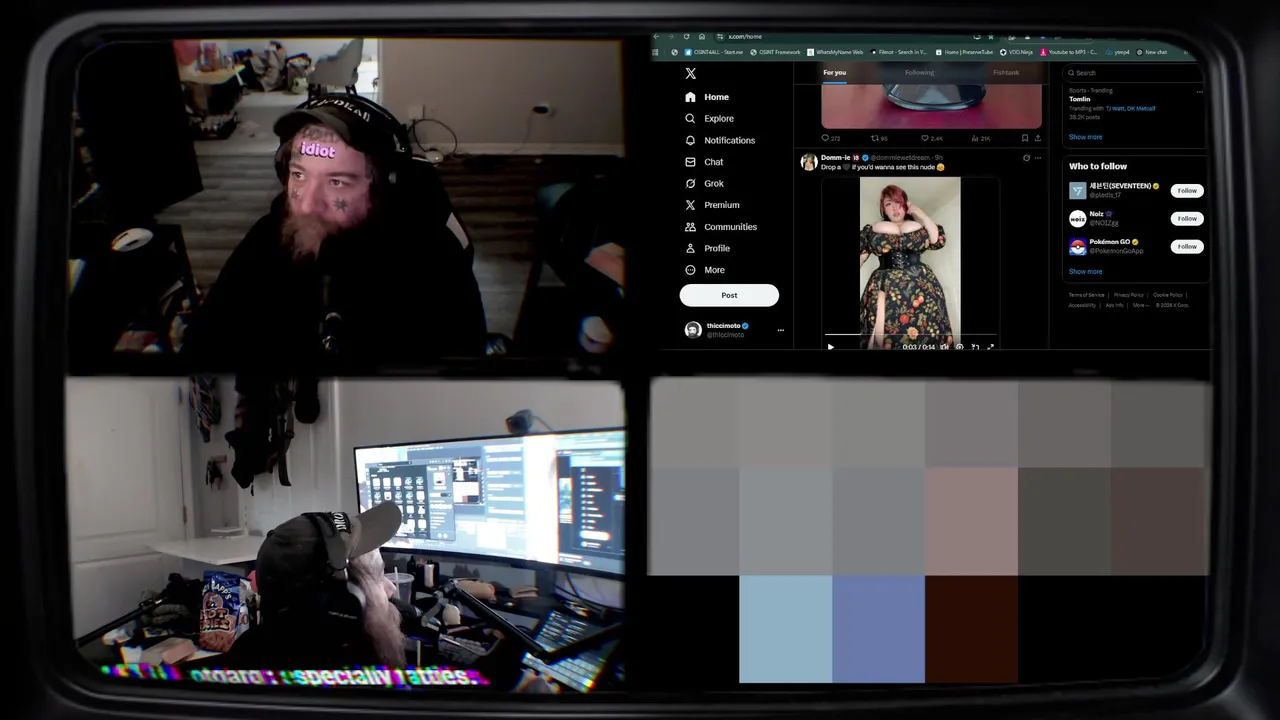Open the More circle icon

point(690,270)
